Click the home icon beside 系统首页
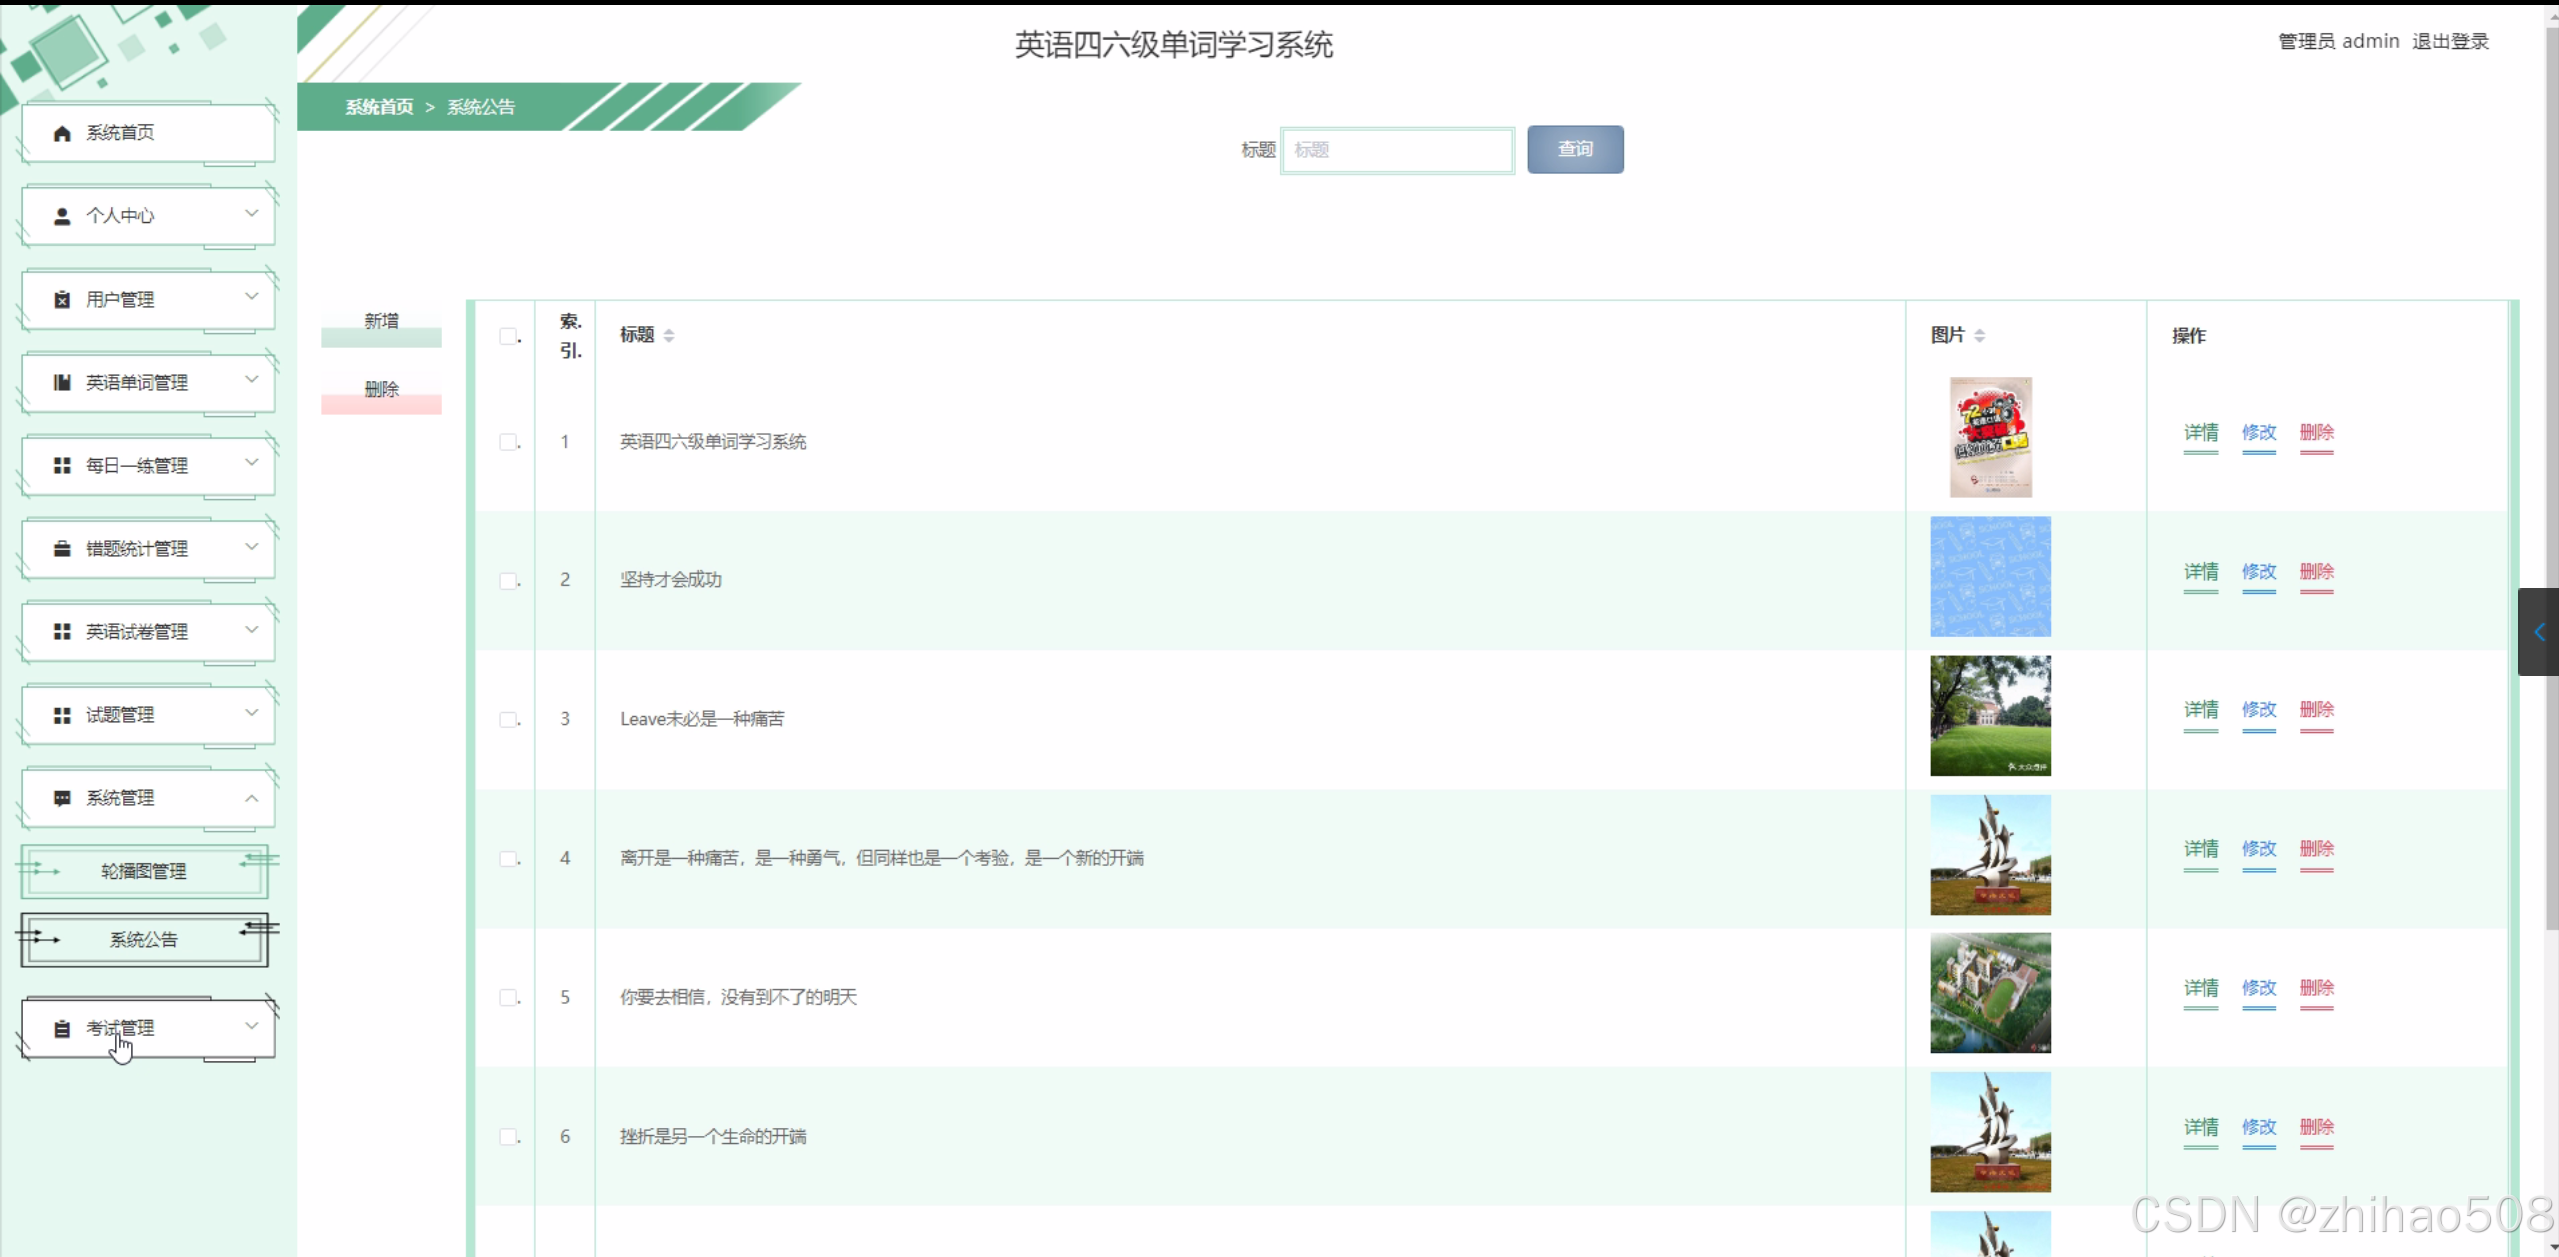The image size is (2559, 1257). [61, 131]
